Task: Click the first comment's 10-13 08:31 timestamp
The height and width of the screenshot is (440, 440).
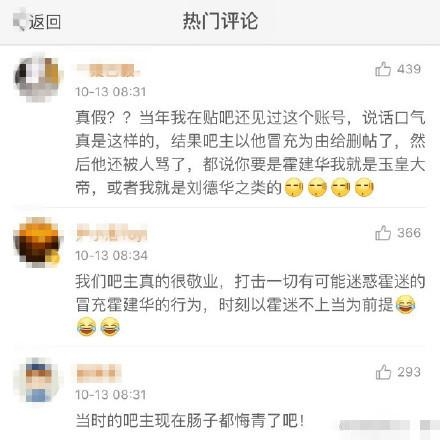Action: tap(111, 91)
